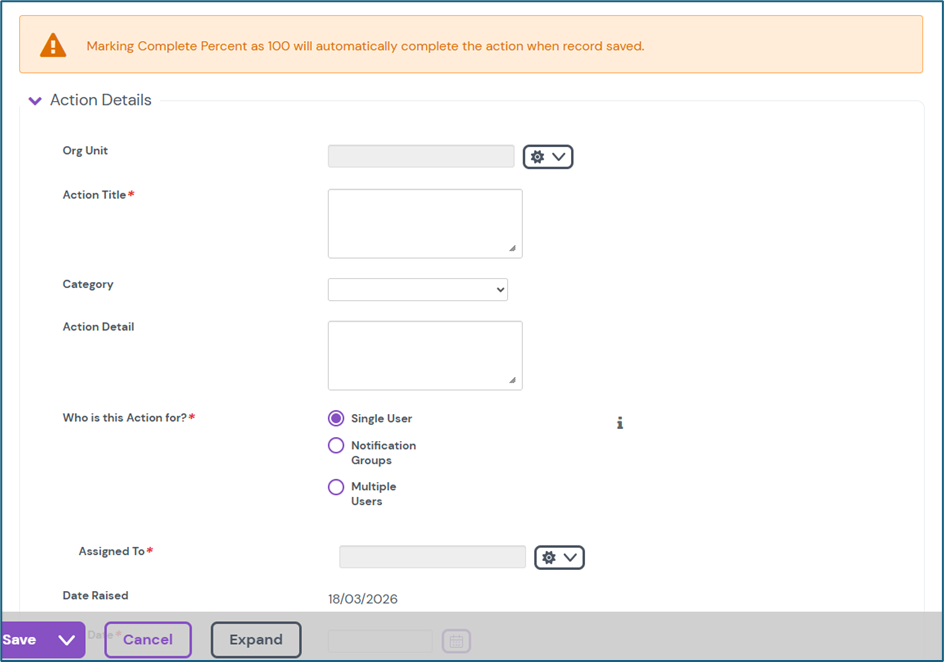
Task: Click inside the Action Detail text box
Action: [424, 354]
